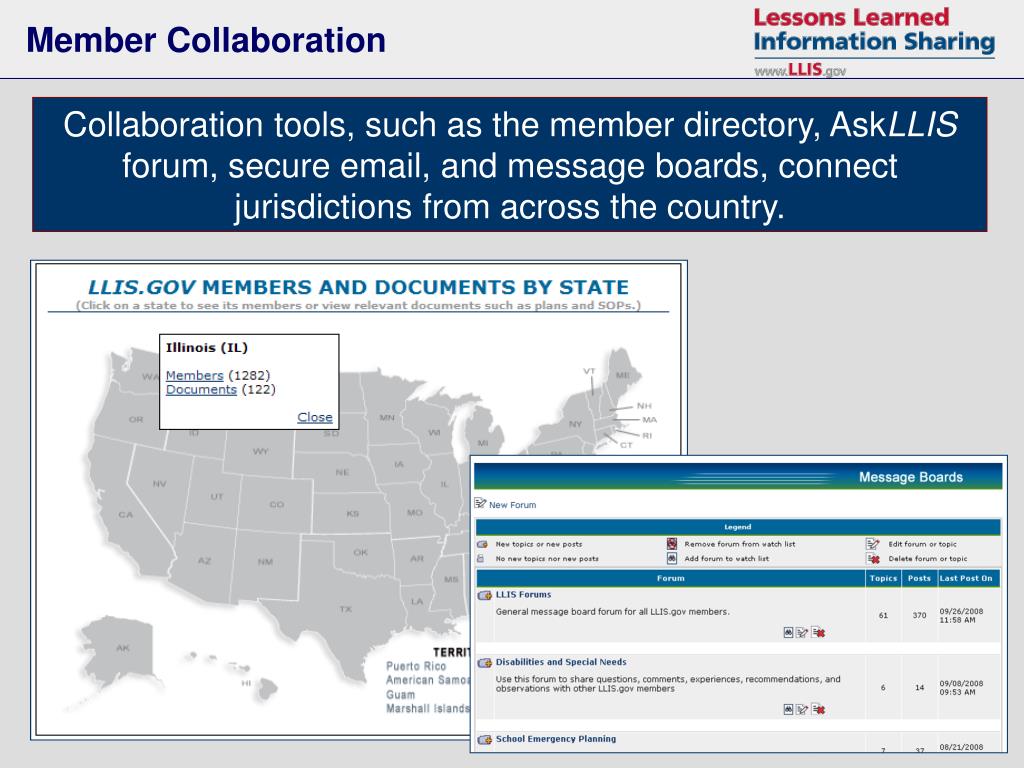Select Oregon (OR) on the map
This screenshot has height=768, width=1024.
pos(136,419)
